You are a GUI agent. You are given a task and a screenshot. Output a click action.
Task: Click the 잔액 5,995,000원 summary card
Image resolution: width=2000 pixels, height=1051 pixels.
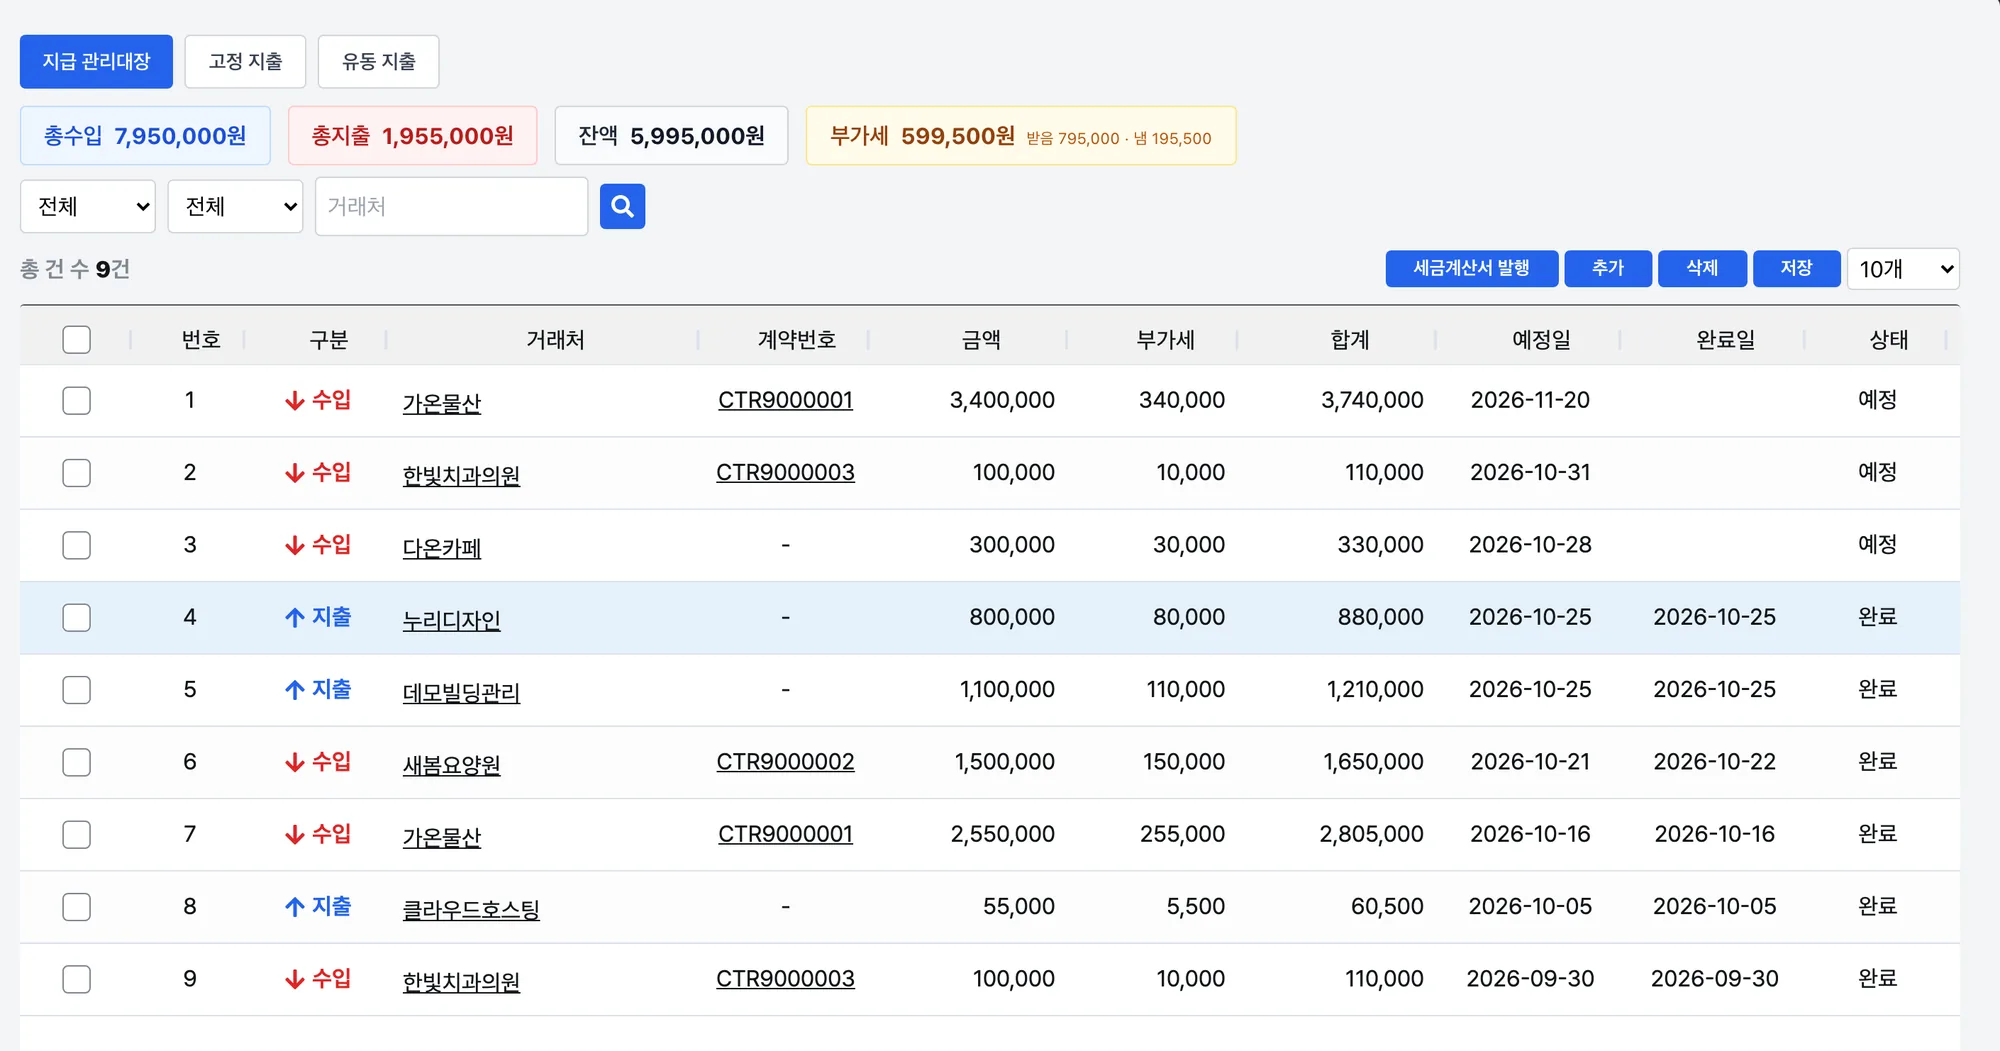671,136
